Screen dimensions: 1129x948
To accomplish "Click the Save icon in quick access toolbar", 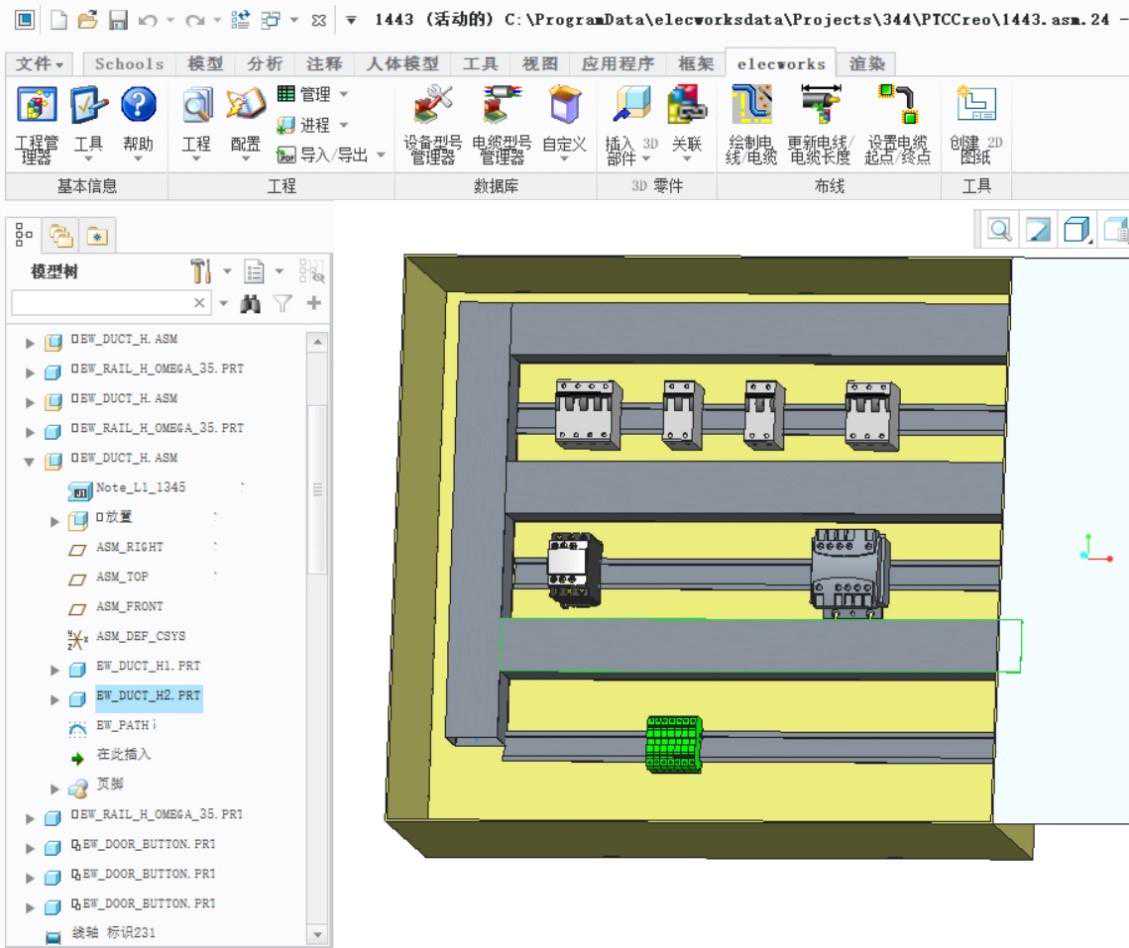I will [117, 19].
